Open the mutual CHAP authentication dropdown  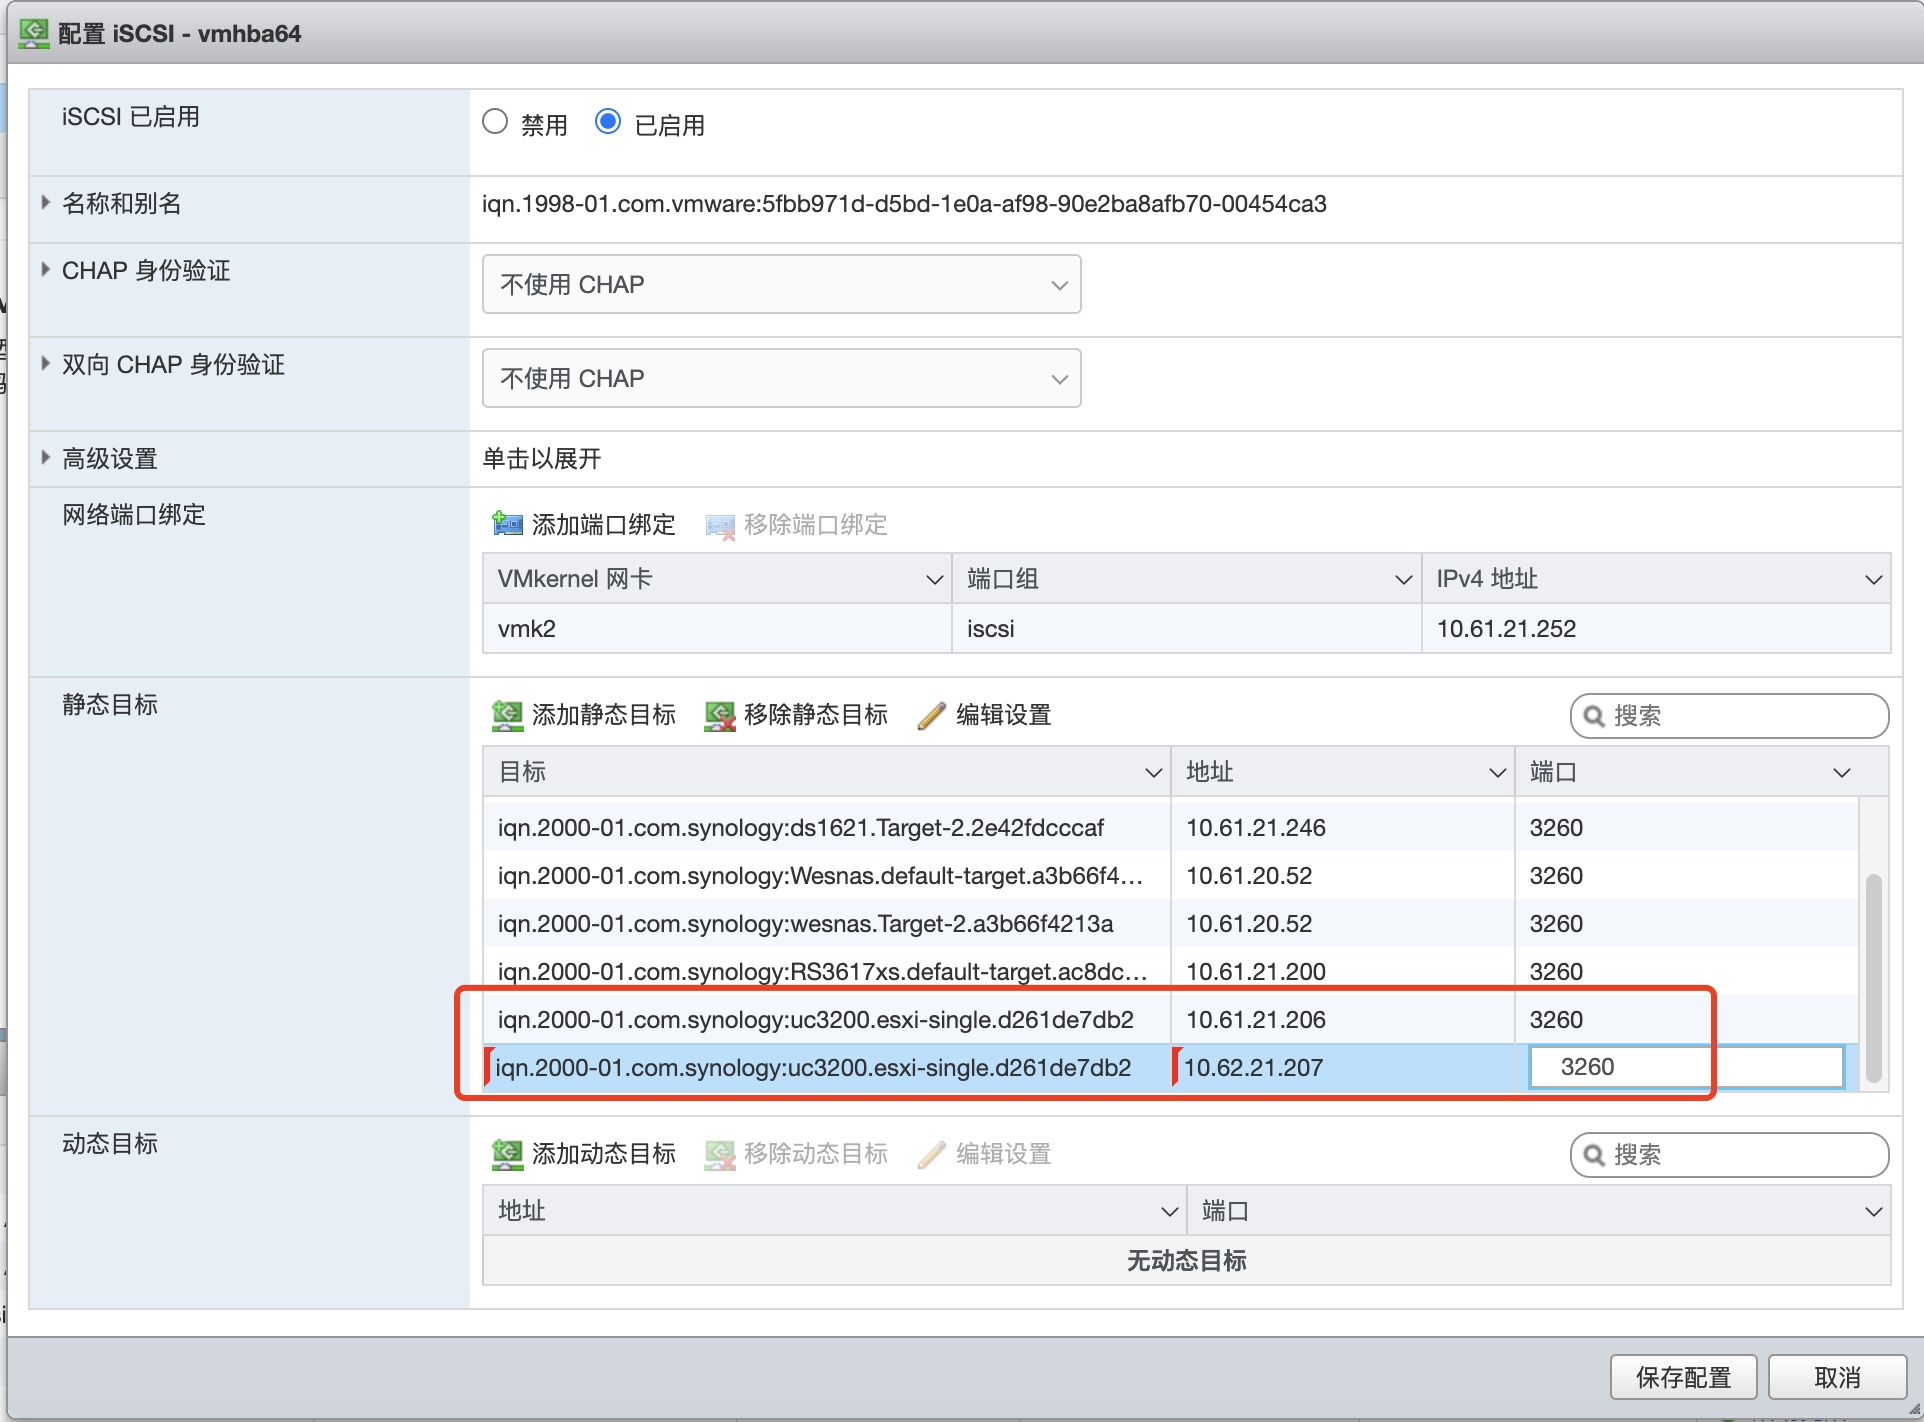(x=781, y=378)
